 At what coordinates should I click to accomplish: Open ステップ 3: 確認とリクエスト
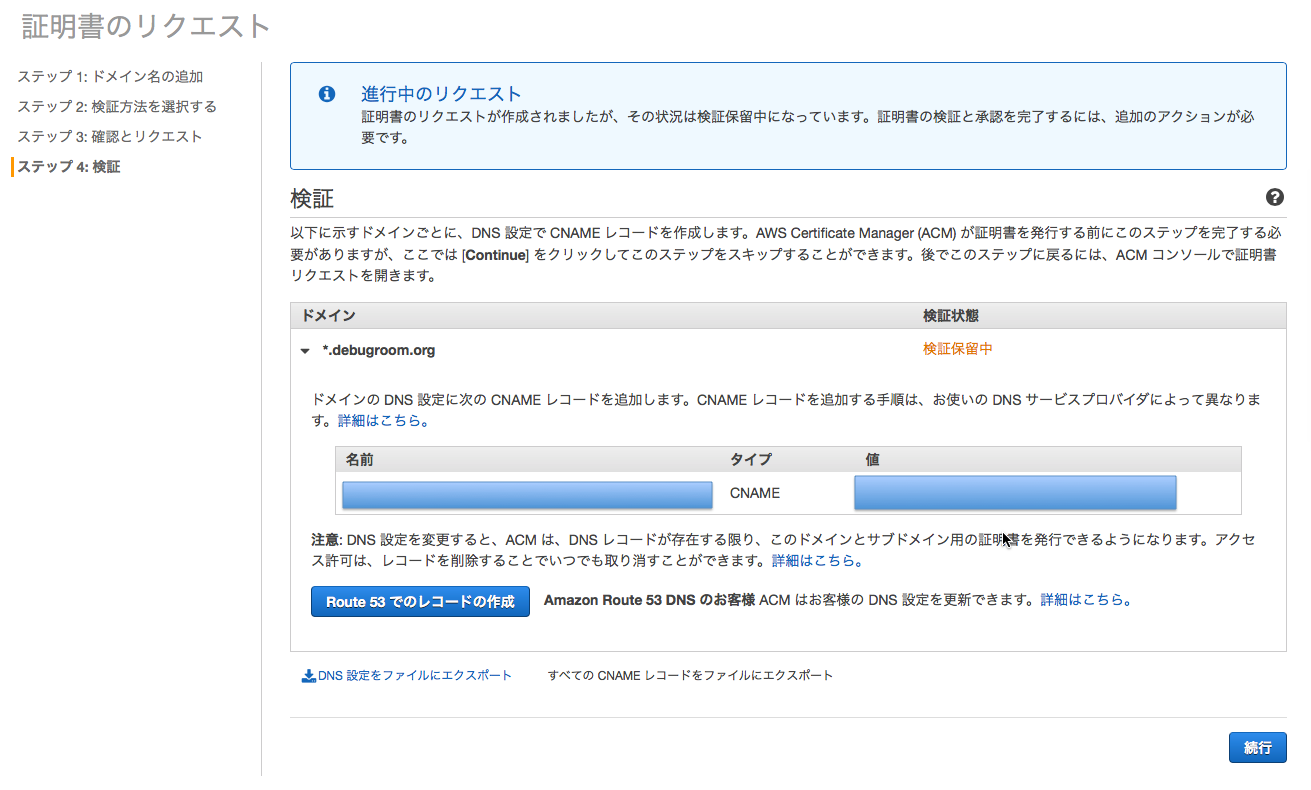[110, 136]
